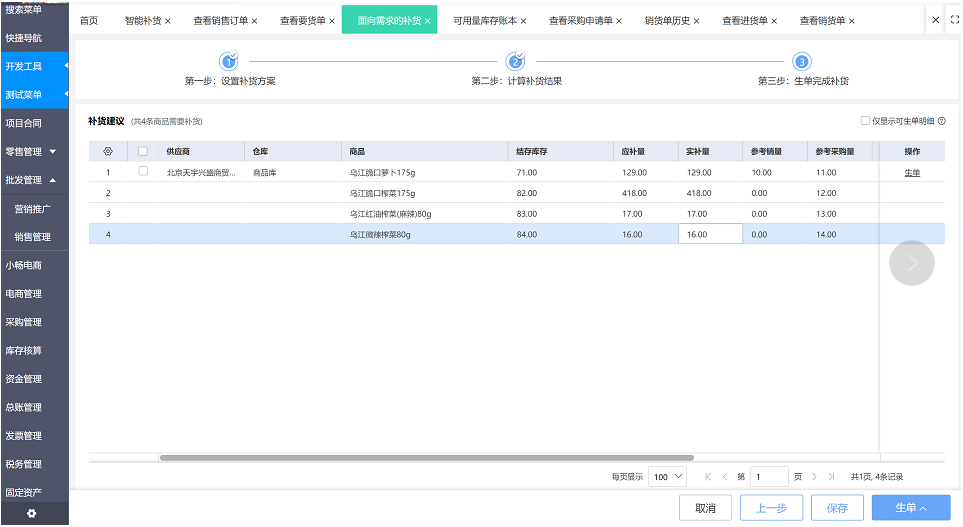This screenshot has height=527, width=963.
Task: Click the step 1 circle 设置补货方案
Action: (229, 61)
